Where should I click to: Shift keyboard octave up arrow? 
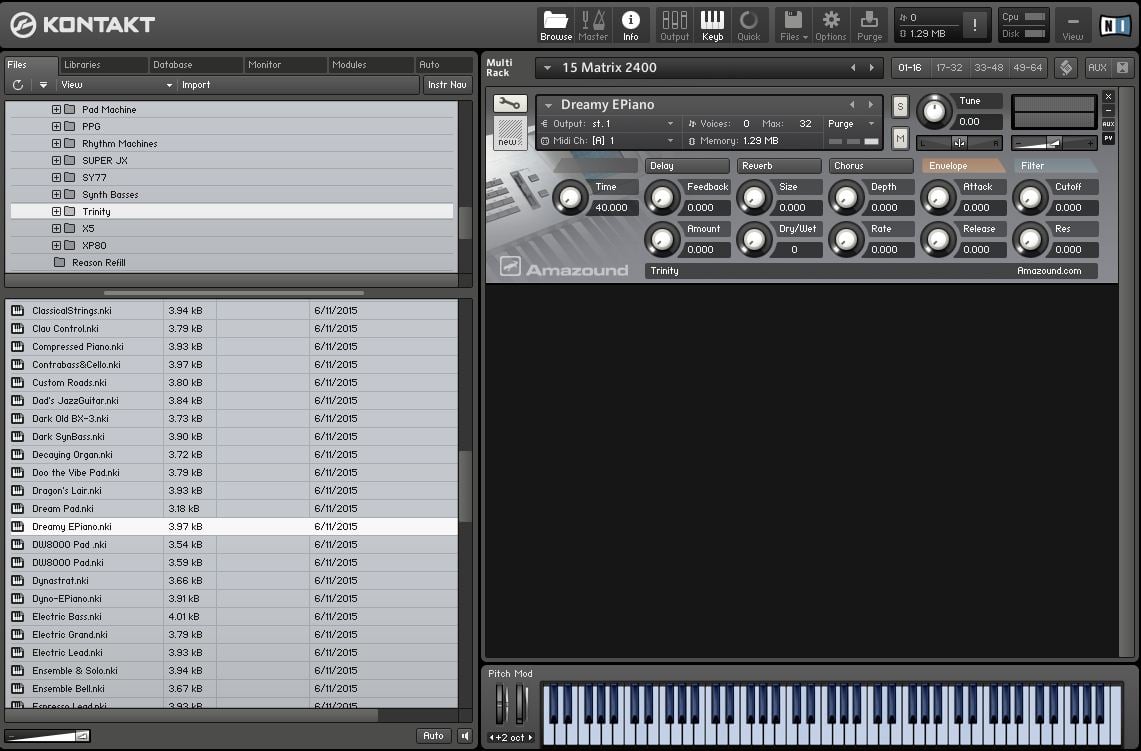point(530,737)
